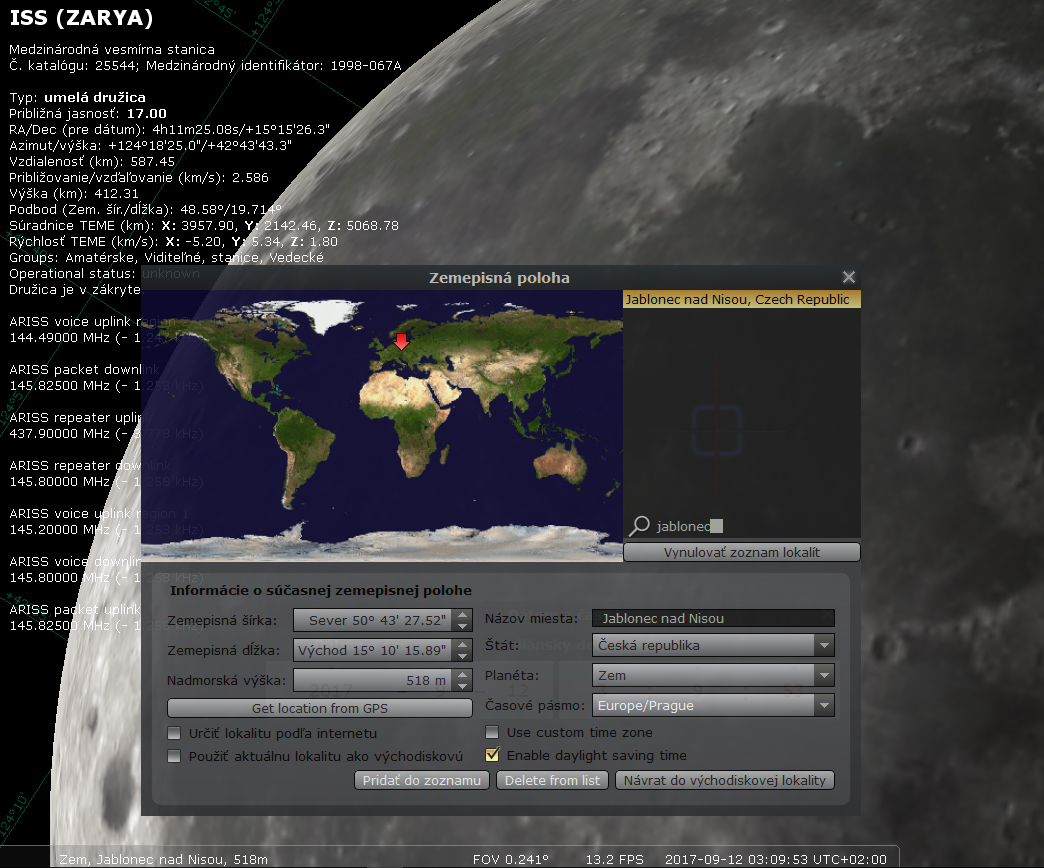Raise Nadmorská výška using up arrow

pos(462,675)
